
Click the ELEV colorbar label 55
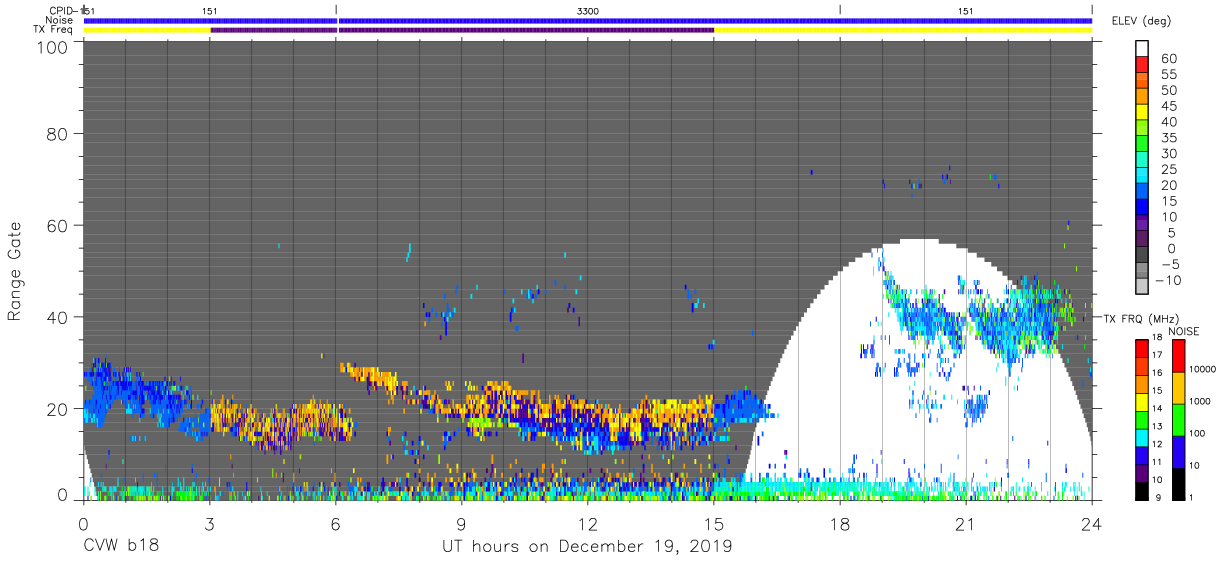tap(1168, 75)
